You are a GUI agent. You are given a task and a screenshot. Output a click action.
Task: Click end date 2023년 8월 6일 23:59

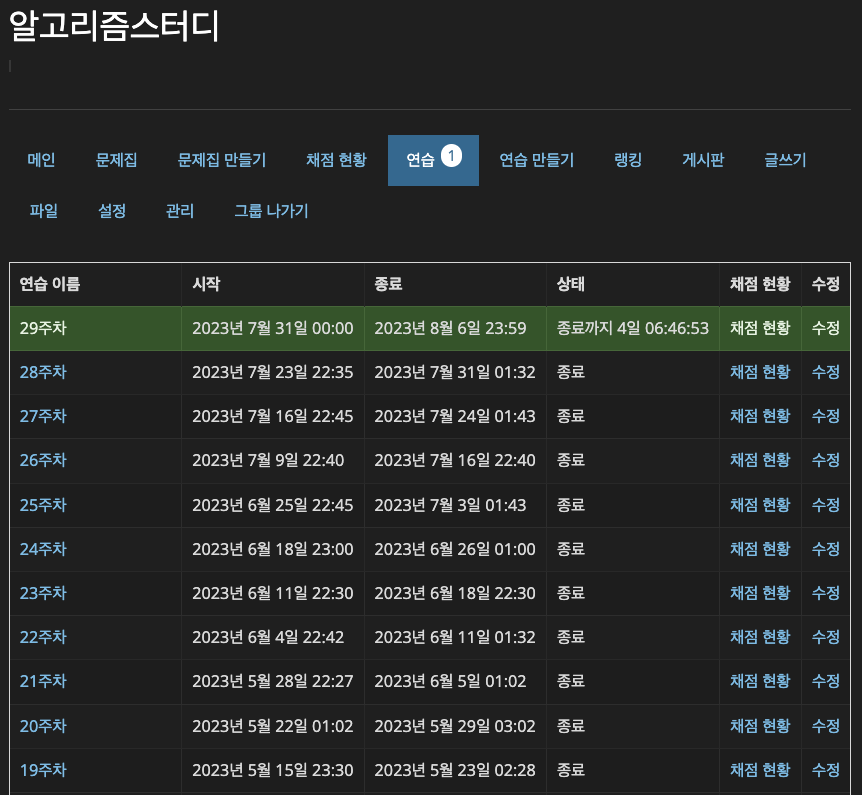(450, 328)
